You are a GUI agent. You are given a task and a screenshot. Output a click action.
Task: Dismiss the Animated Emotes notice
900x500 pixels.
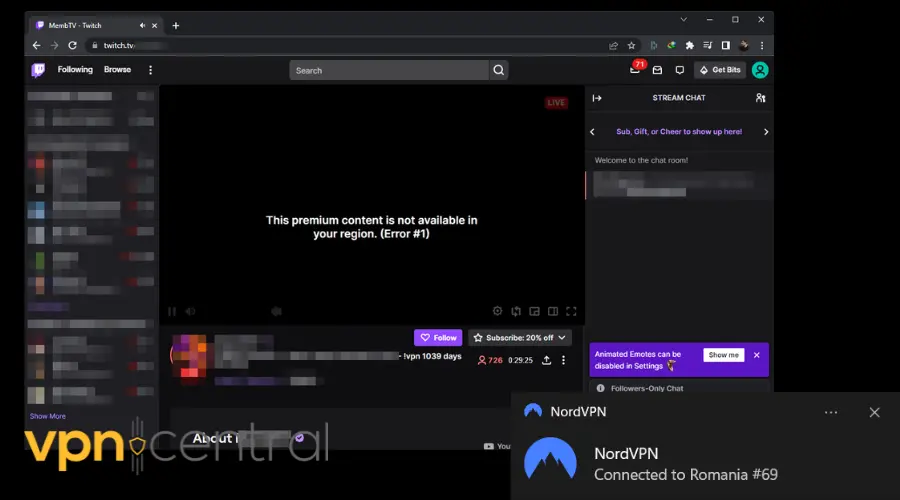pyautogui.click(x=757, y=355)
